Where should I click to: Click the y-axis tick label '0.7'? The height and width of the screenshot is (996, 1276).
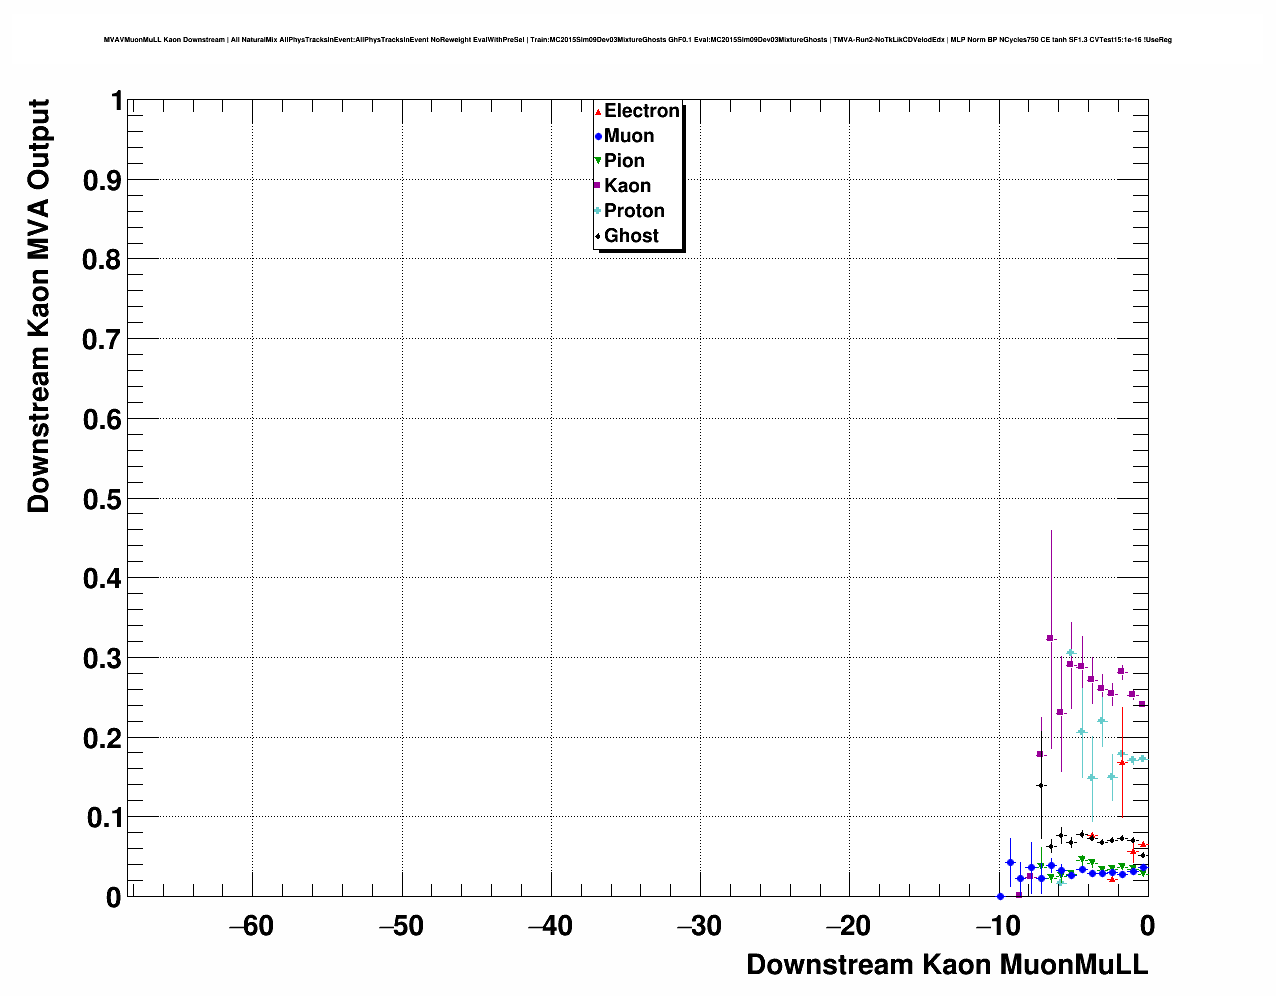pyautogui.click(x=104, y=340)
